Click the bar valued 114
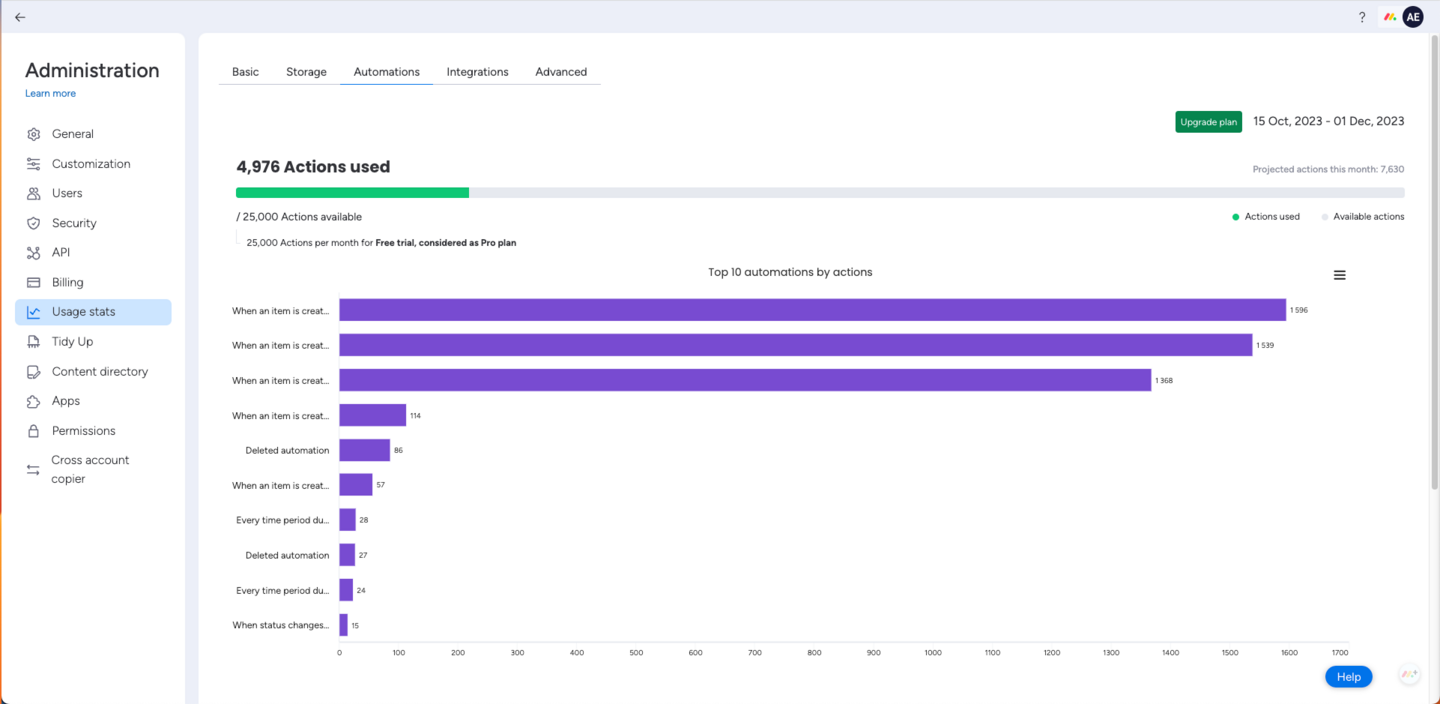The image size is (1440, 704). pyautogui.click(x=372, y=415)
